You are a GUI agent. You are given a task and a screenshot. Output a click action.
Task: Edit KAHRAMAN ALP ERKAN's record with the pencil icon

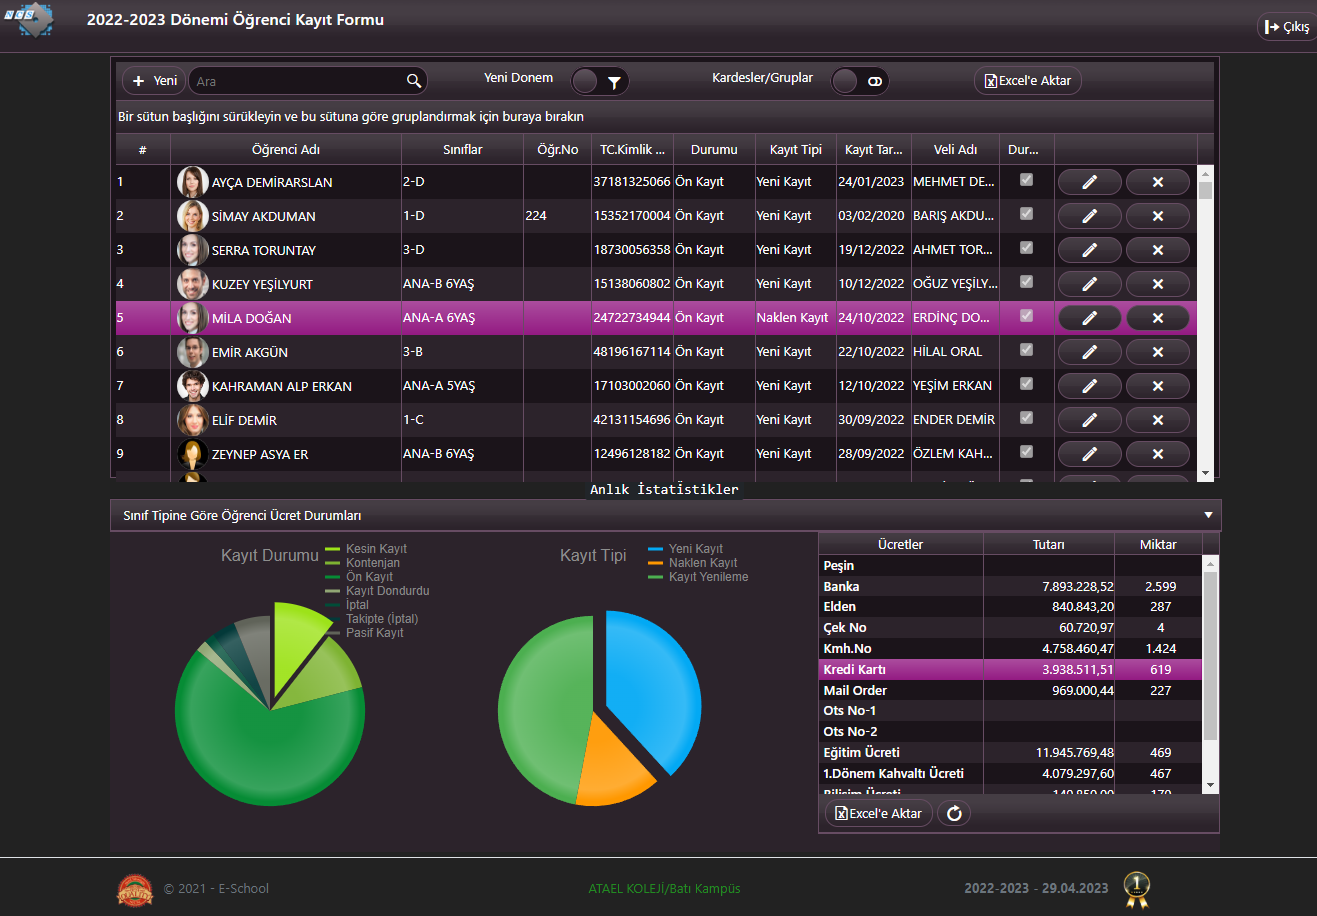tap(1089, 386)
